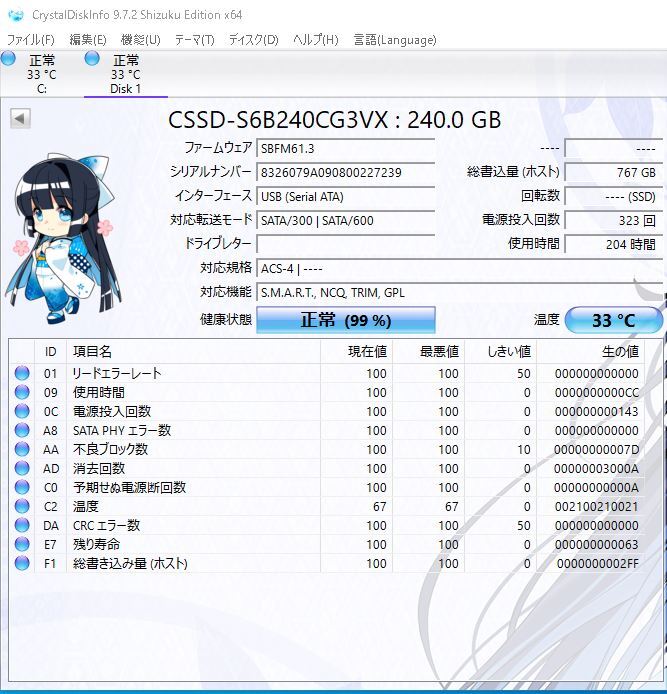The image size is (667, 694).
Task: Open the ディスク(D) menu
Action: pos(254,40)
